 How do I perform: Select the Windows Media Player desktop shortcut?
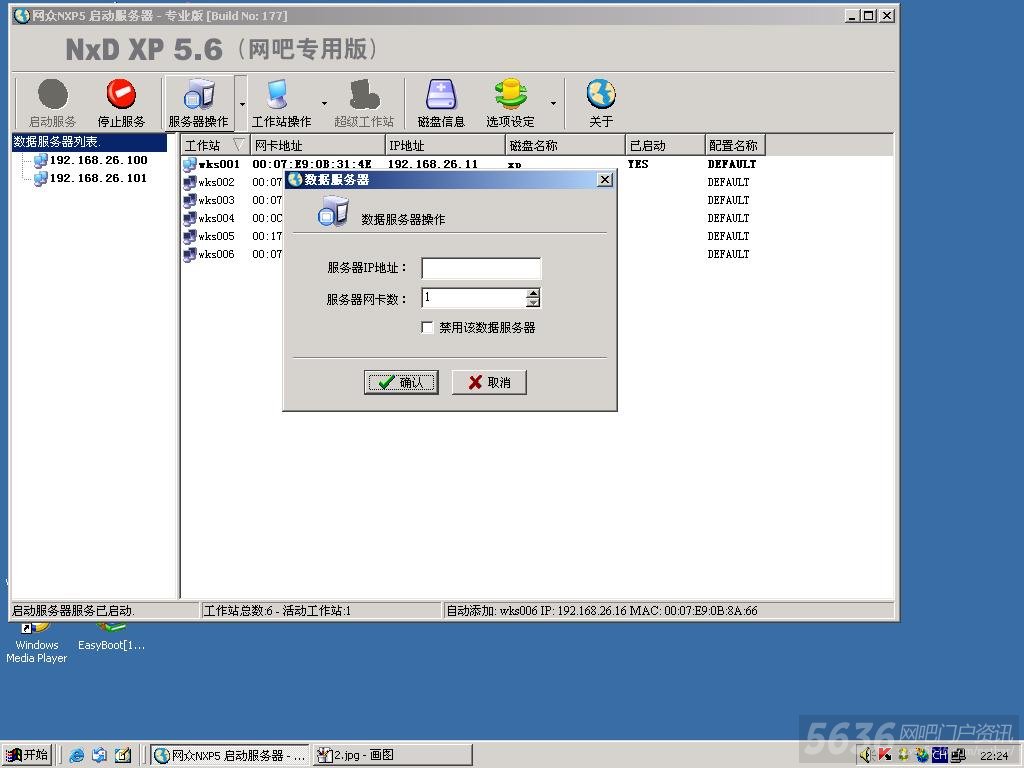(x=37, y=645)
